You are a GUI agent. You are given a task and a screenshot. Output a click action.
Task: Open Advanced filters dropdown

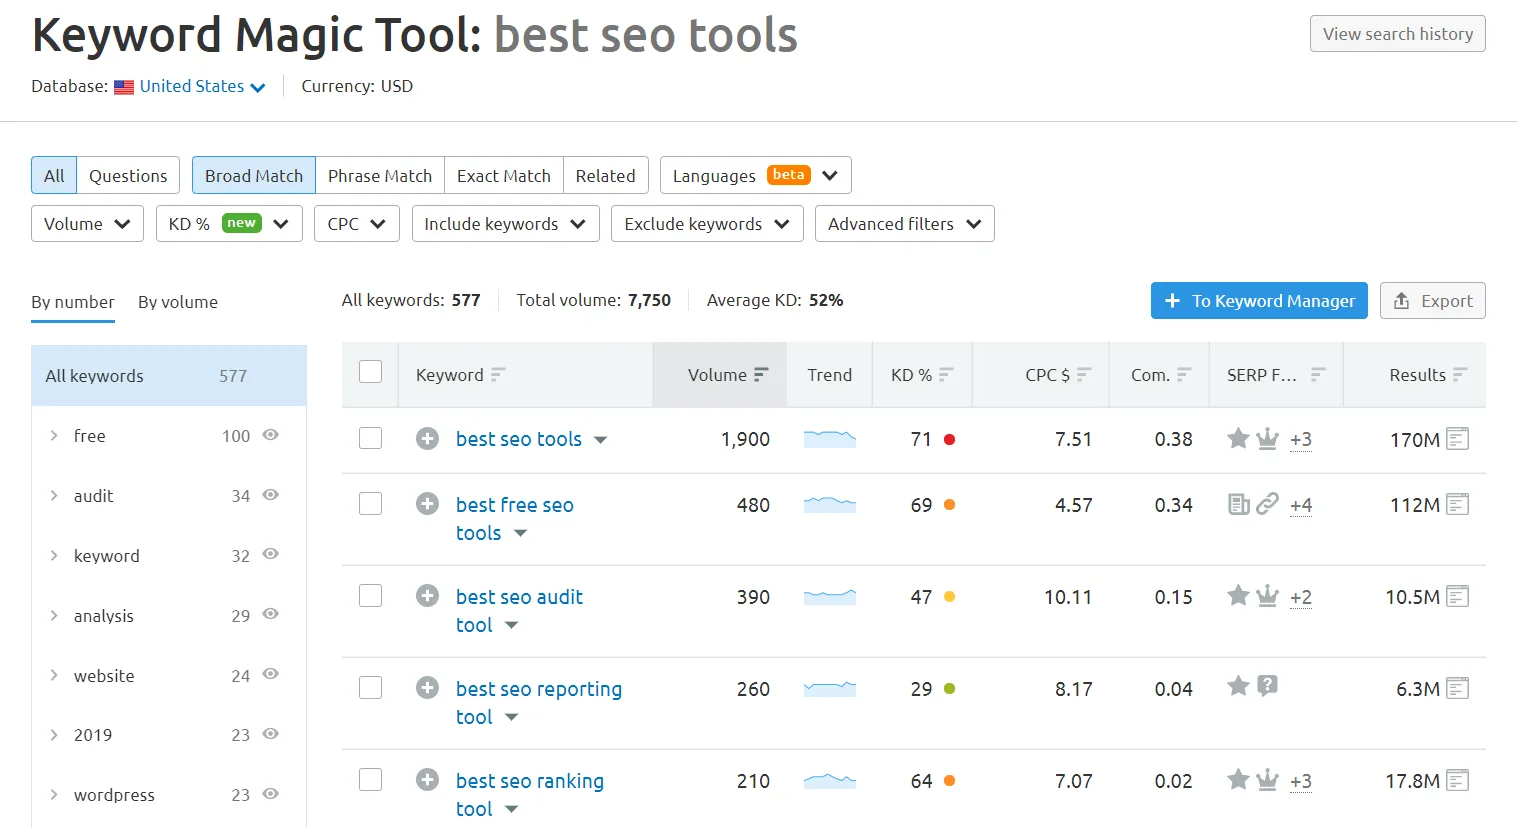905,224
